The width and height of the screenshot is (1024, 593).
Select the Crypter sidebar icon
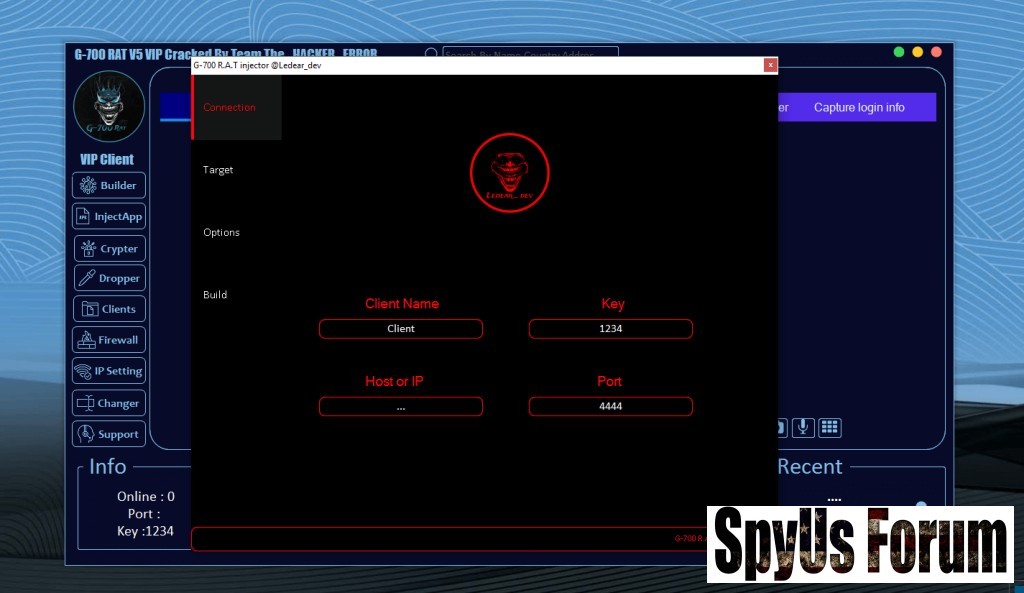[x=86, y=249]
